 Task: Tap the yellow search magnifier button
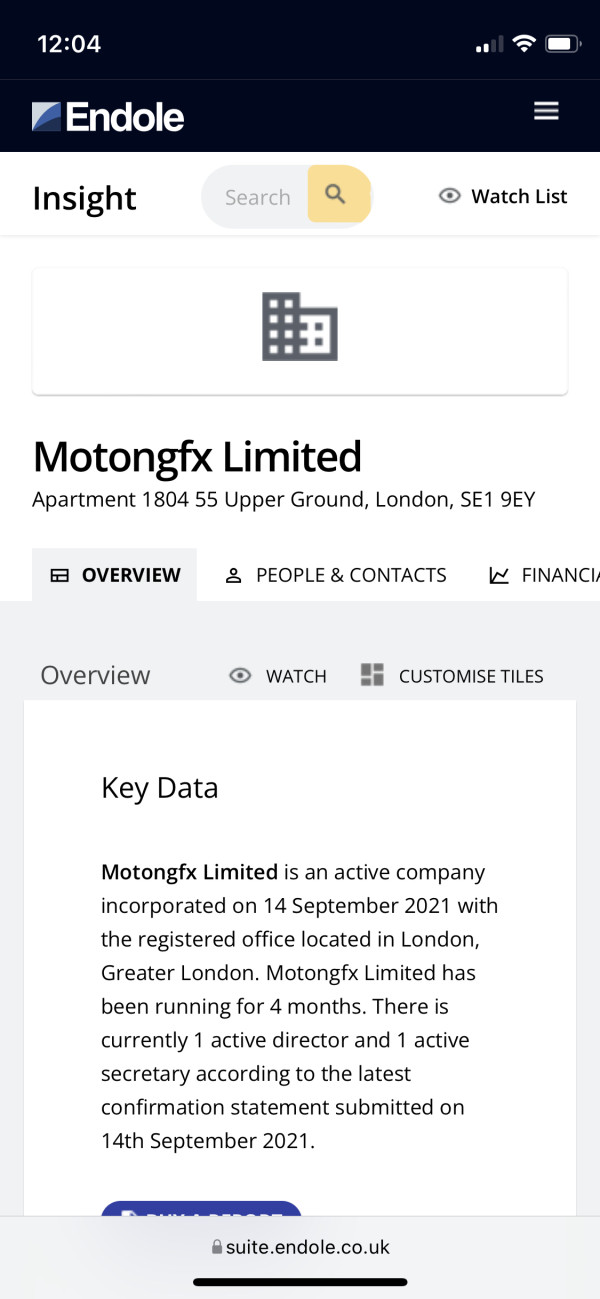338,194
